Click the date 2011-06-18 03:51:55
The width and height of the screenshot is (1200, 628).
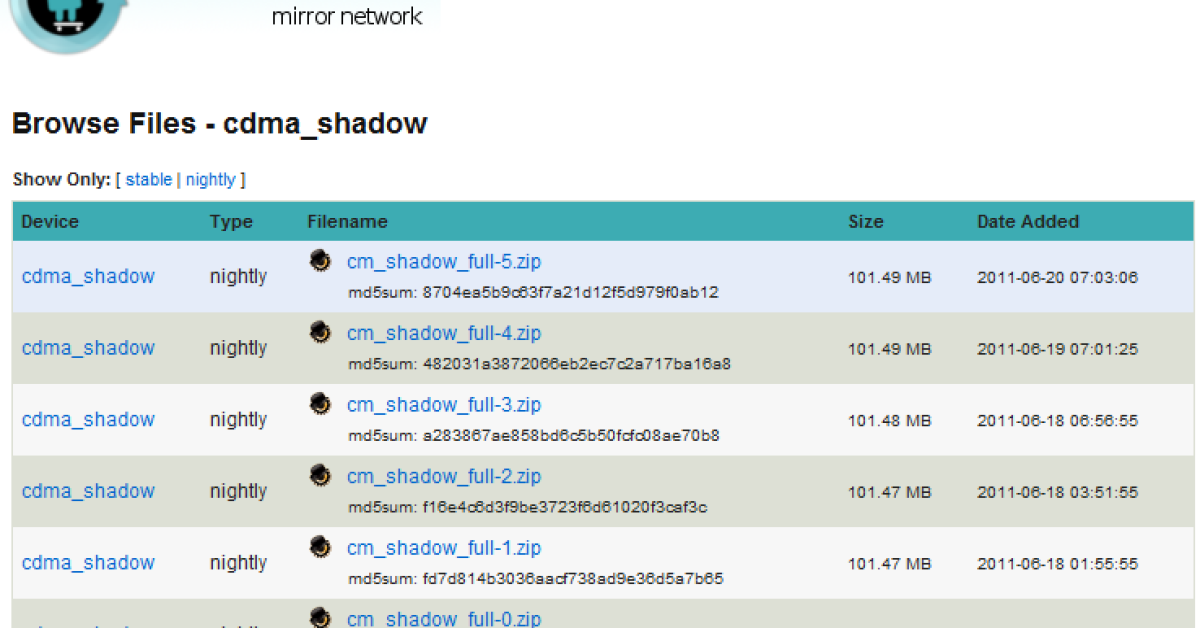click(1057, 493)
